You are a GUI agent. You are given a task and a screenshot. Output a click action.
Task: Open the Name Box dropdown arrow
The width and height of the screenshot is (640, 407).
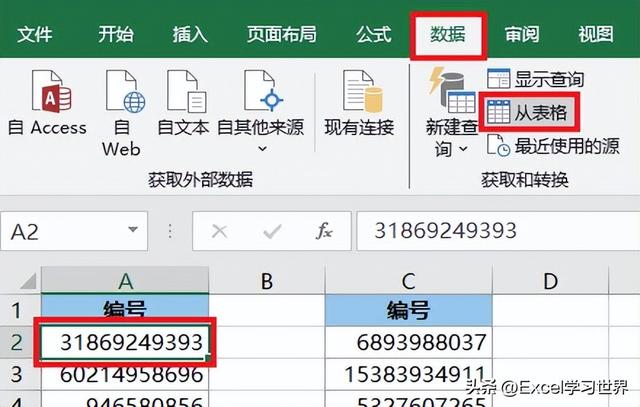[x=133, y=230]
